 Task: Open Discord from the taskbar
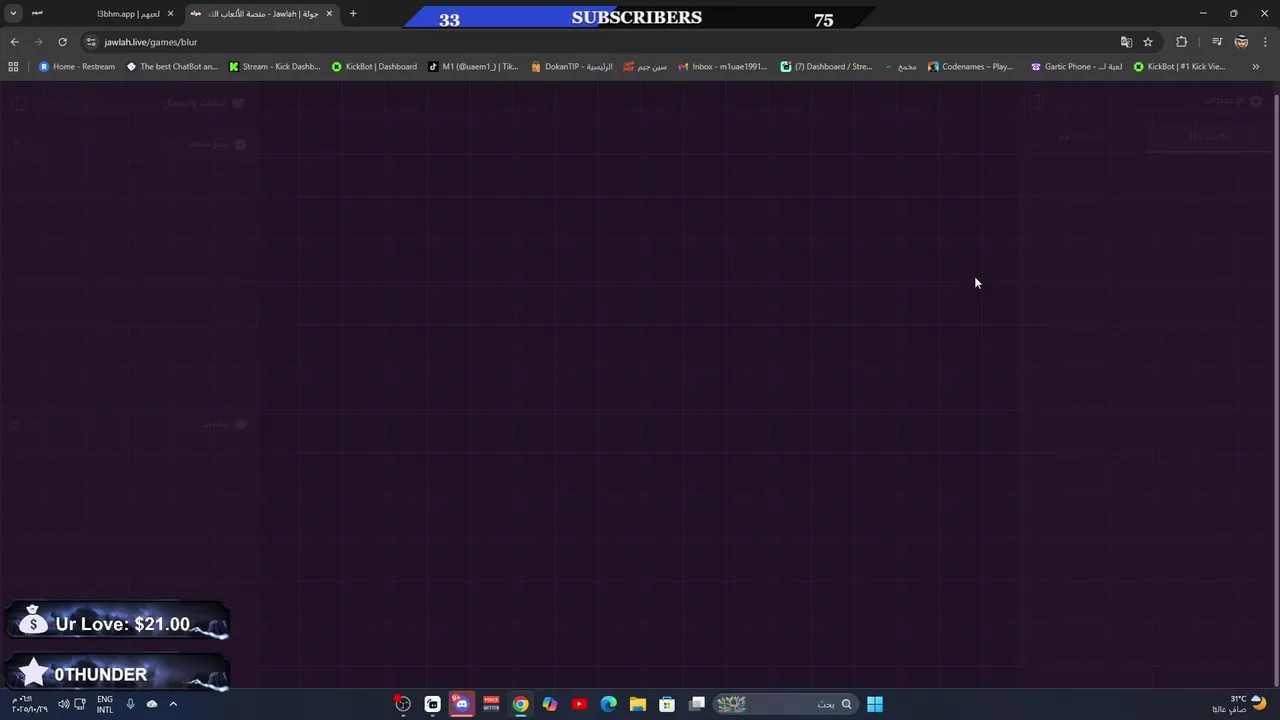point(461,704)
